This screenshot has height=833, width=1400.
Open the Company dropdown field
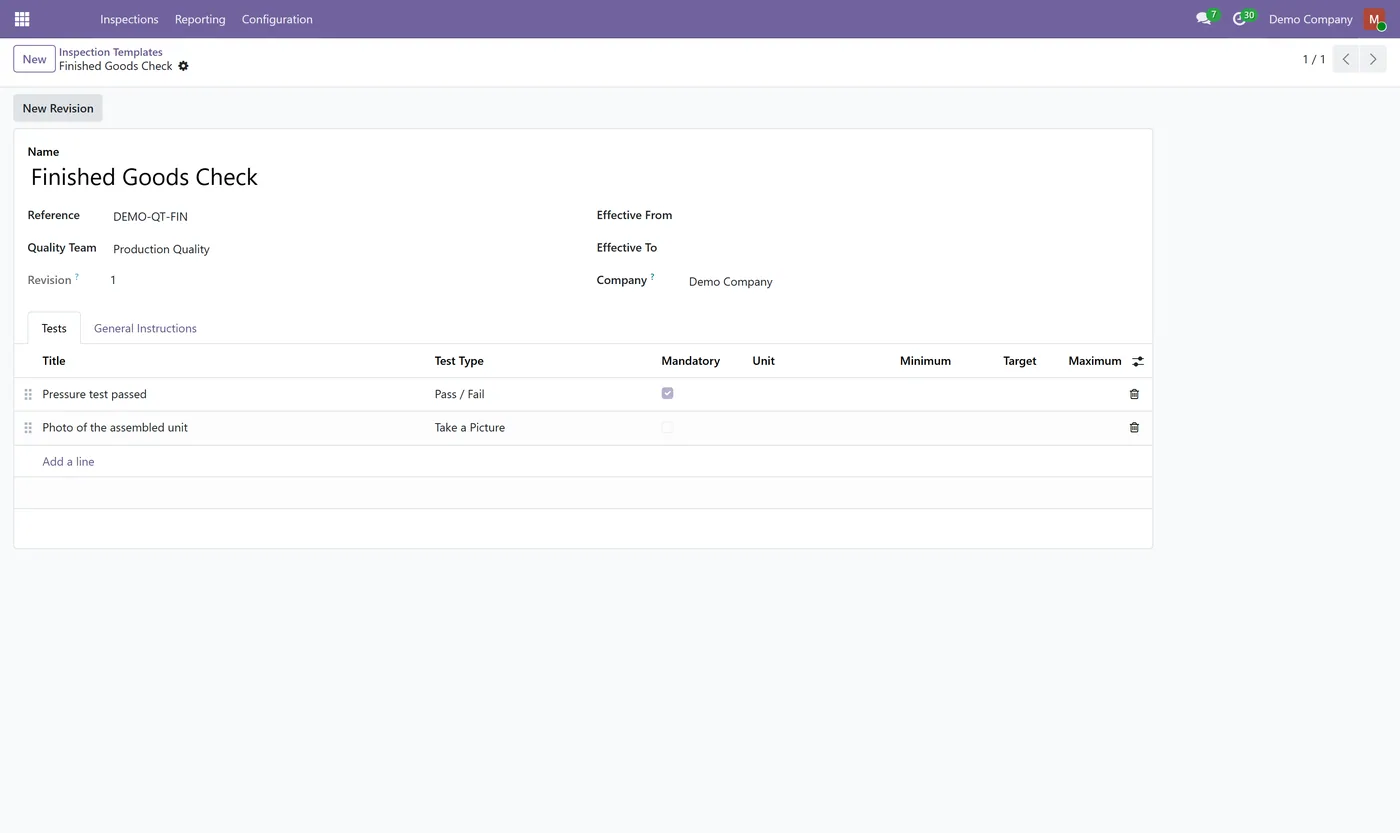pos(910,282)
